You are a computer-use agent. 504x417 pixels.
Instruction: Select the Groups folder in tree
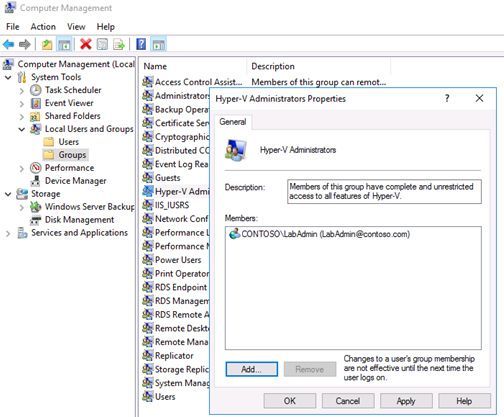coord(72,155)
